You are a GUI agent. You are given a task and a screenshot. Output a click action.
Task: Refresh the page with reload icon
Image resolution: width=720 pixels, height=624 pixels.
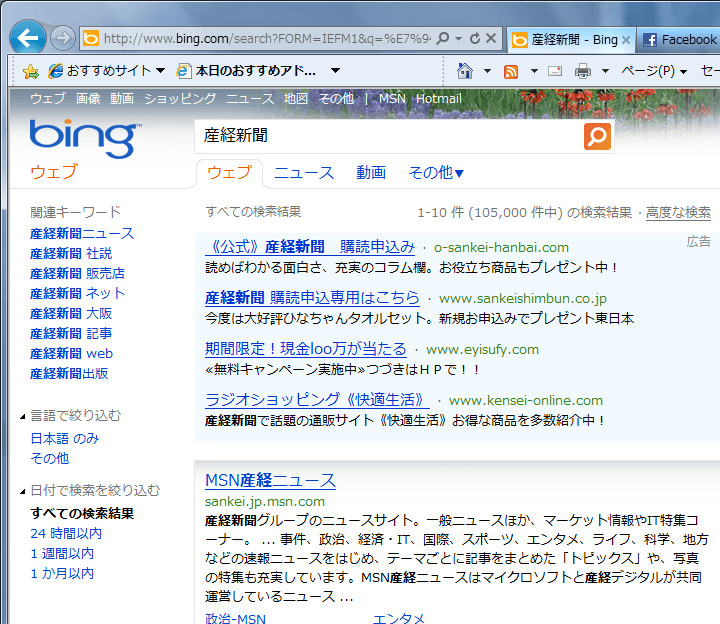pyautogui.click(x=475, y=38)
